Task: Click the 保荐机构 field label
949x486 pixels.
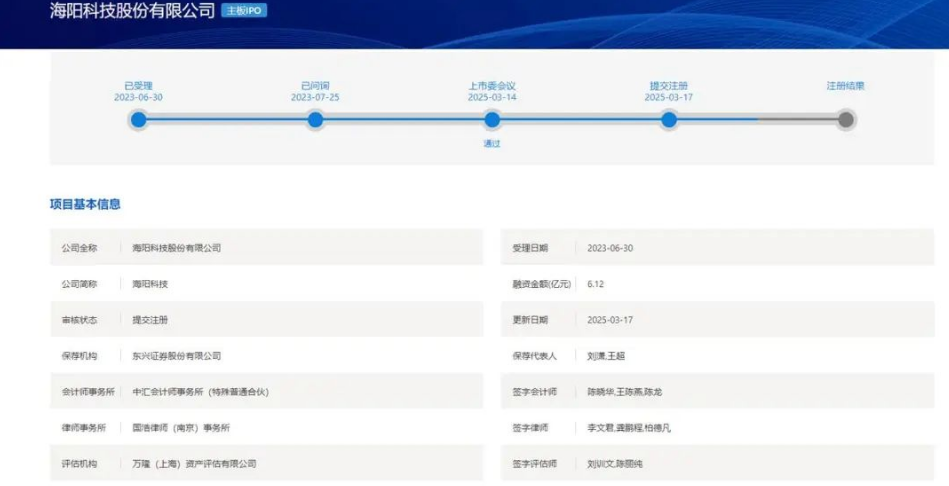Action: point(79,356)
